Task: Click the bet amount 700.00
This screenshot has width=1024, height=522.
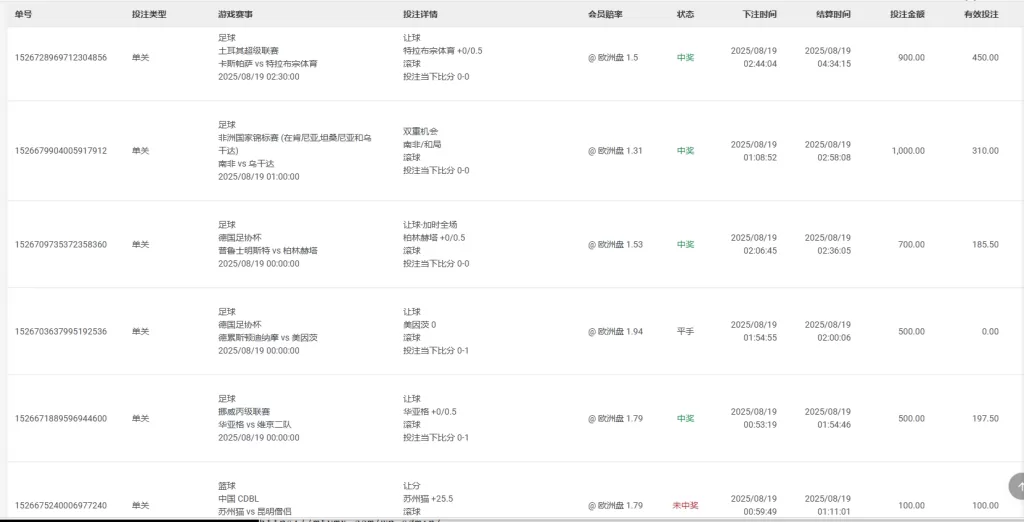Action: [911, 244]
